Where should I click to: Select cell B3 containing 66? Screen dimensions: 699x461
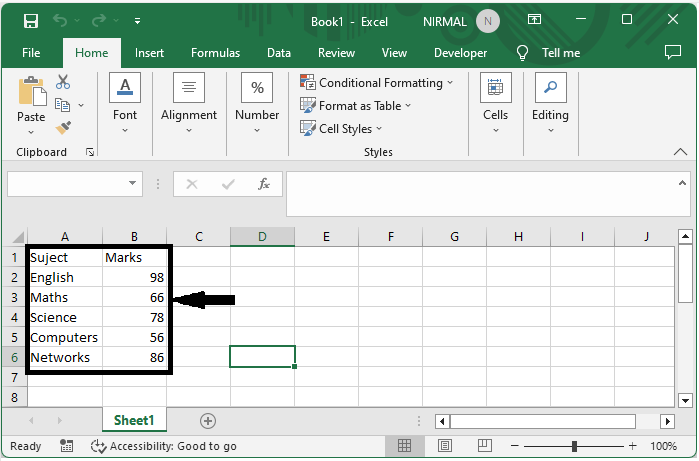pyautogui.click(x=135, y=298)
